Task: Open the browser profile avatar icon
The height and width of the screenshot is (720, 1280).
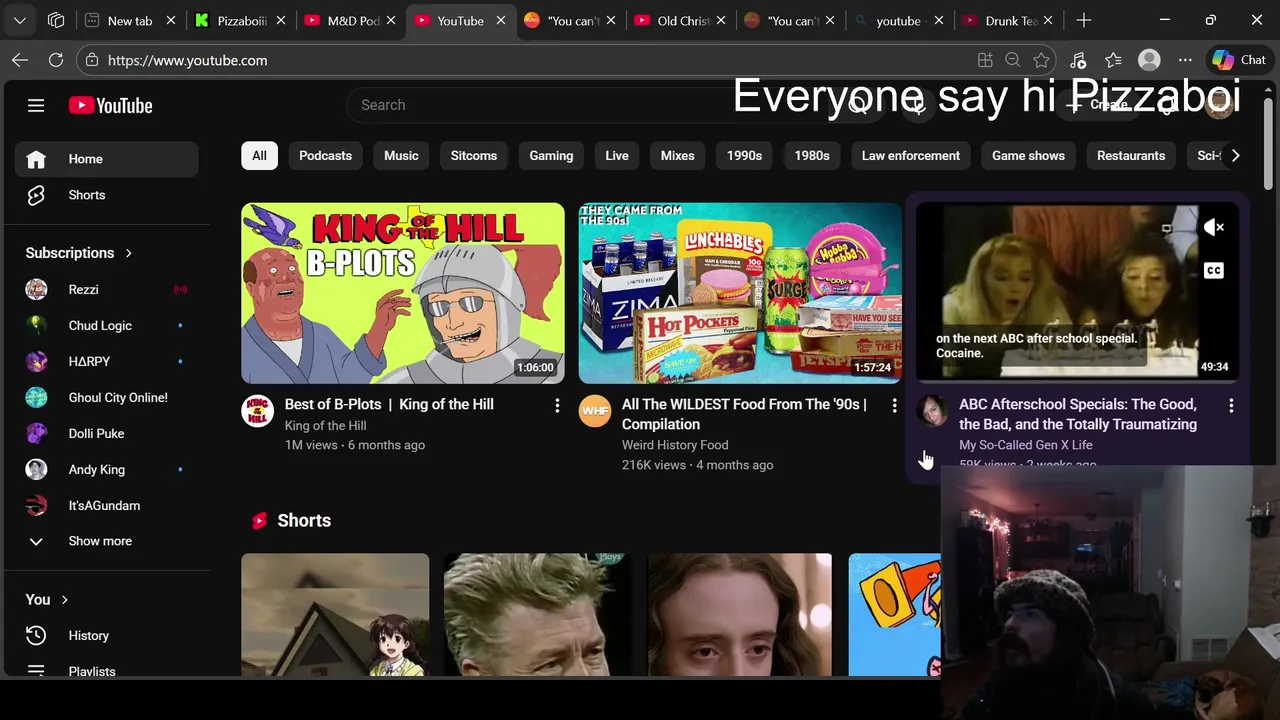Action: pyautogui.click(x=1149, y=60)
